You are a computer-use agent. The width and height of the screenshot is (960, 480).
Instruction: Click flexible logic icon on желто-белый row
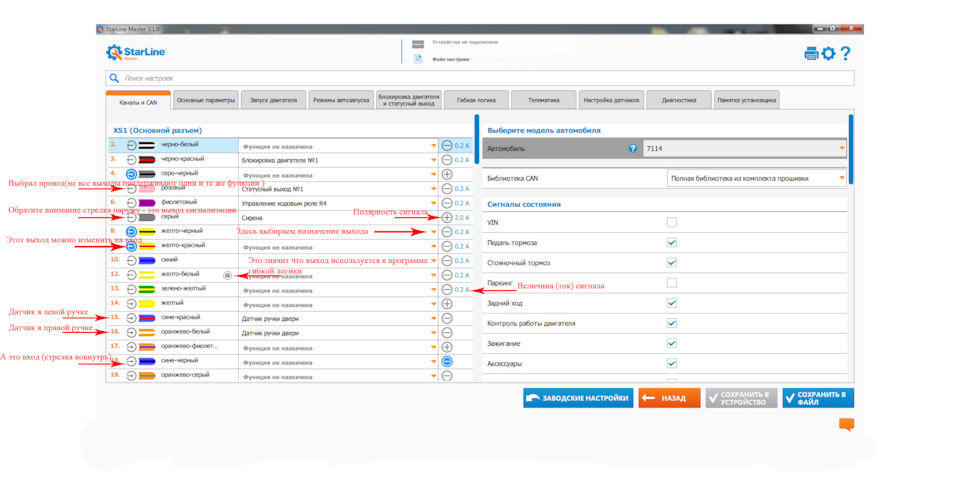click(x=227, y=276)
